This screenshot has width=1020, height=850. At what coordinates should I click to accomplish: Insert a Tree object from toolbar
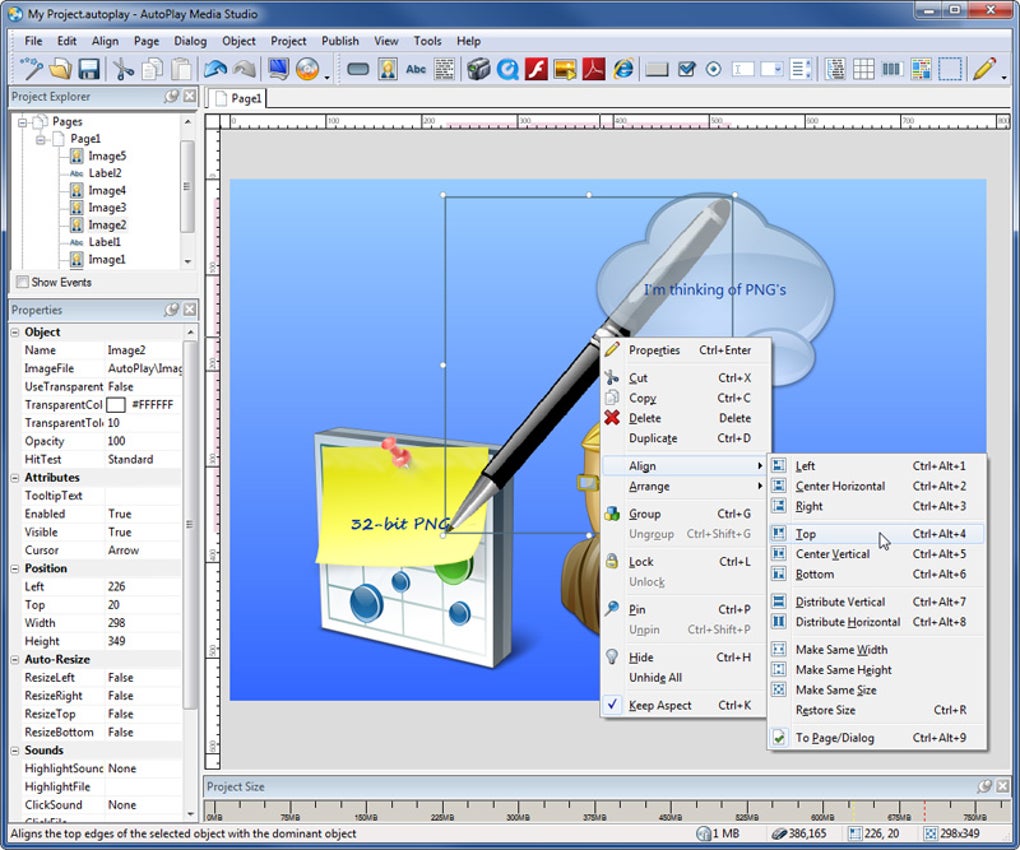(835, 69)
